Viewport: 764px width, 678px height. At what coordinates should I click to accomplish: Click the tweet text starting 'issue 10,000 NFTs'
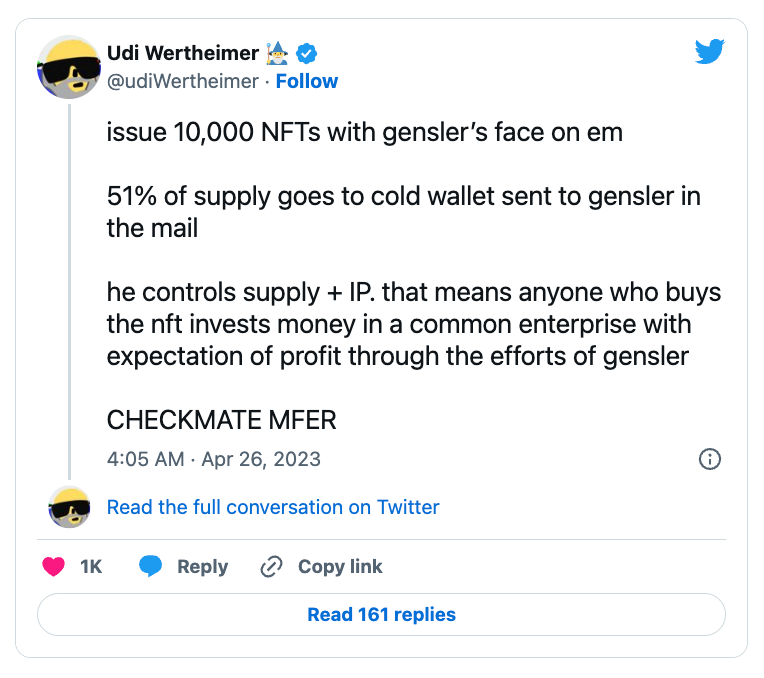[365, 133]
